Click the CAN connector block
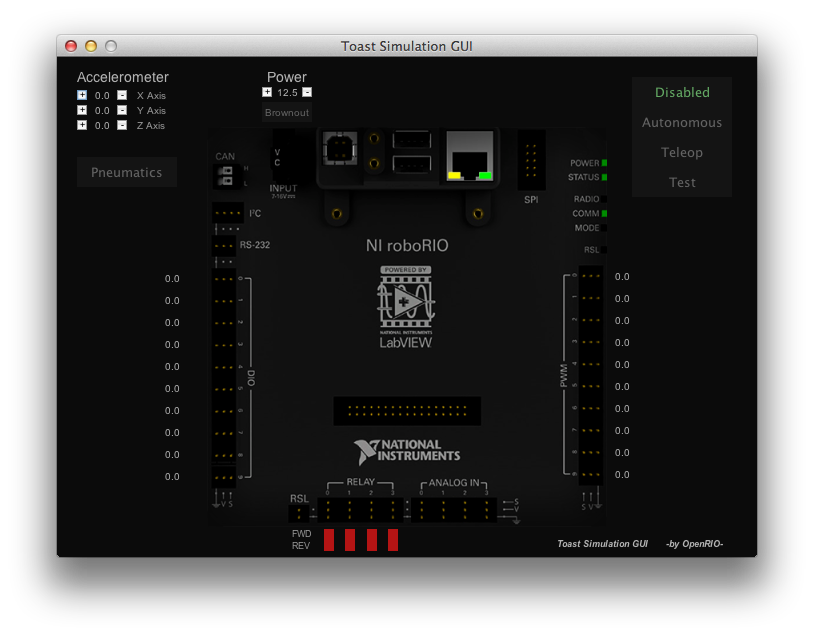This screenshot has width=814, height=636. (226, 176)
